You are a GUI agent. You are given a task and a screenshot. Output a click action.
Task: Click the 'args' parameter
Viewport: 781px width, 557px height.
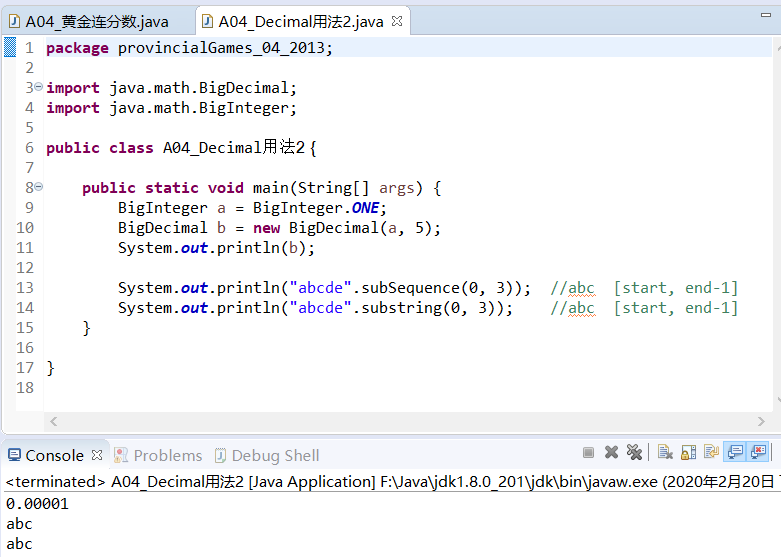[x=396, y=188]
